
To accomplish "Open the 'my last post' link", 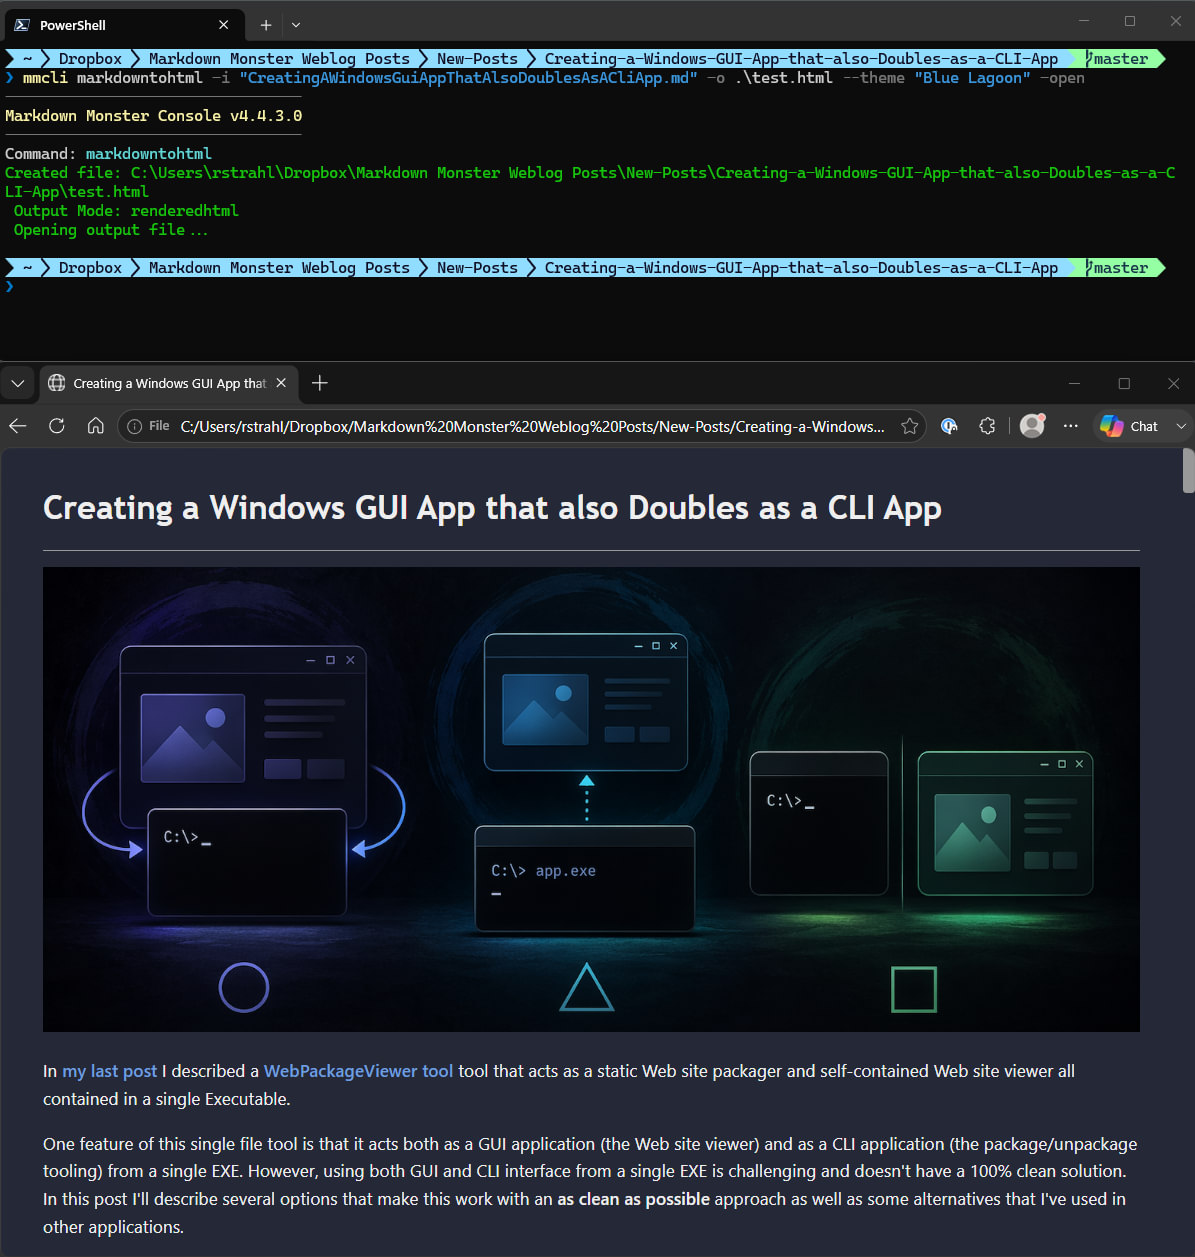I will (x=110, y=1071).
